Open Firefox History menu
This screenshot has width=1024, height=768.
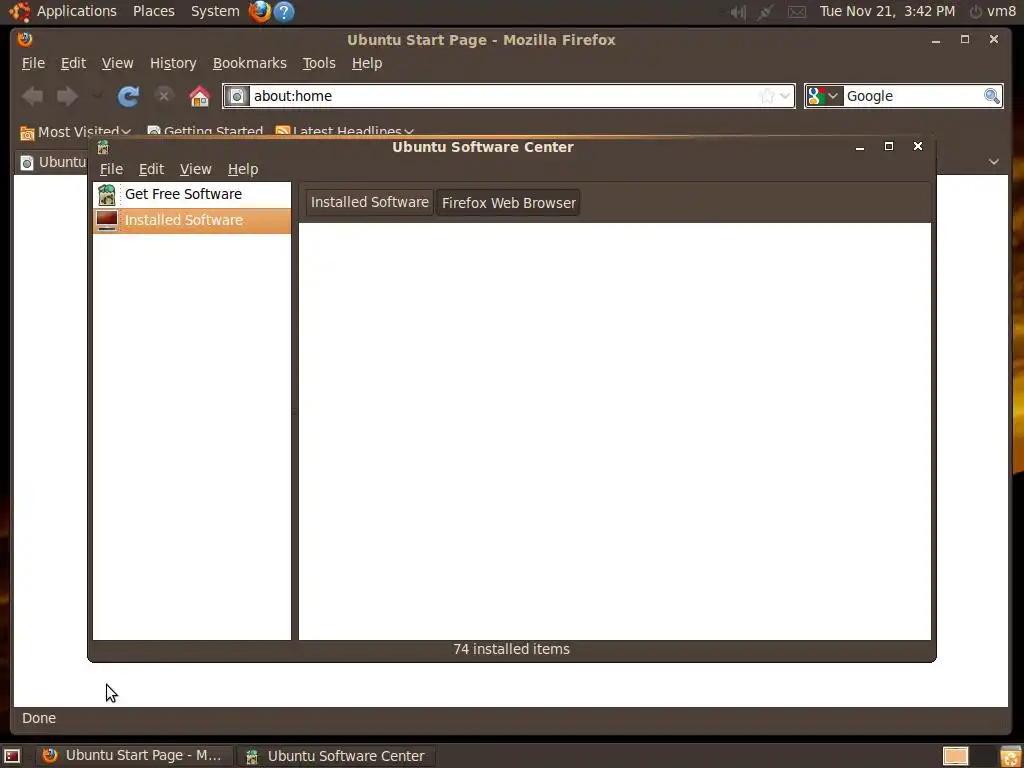(x=173, y=63)
